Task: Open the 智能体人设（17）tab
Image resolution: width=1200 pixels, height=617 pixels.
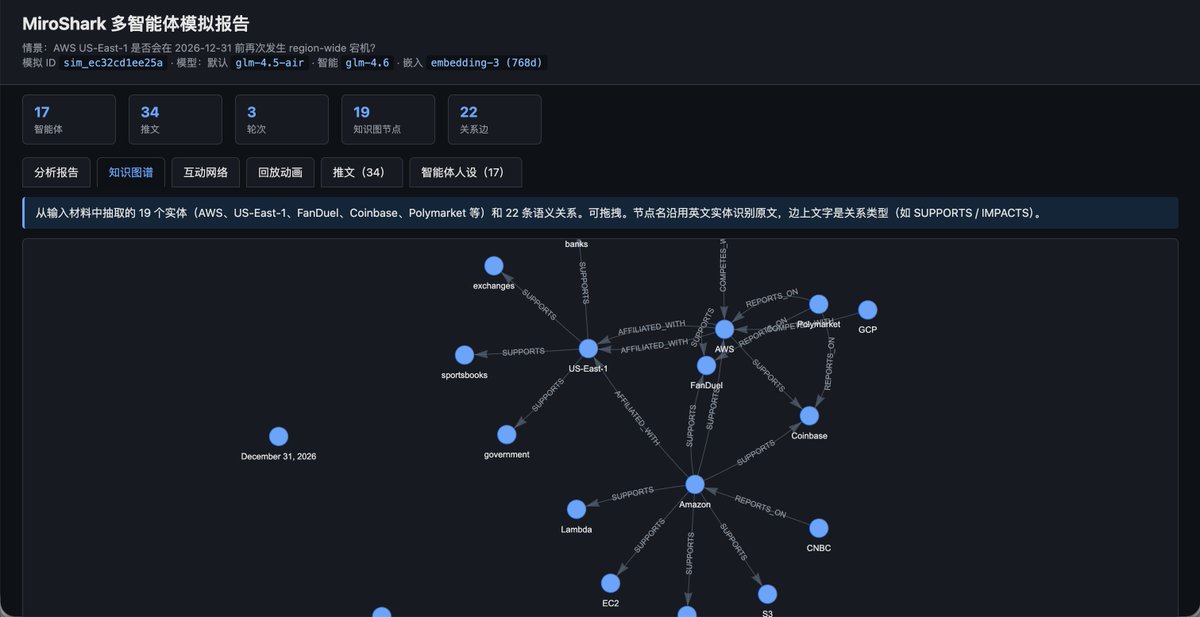Action: click(x=465, y=172)
